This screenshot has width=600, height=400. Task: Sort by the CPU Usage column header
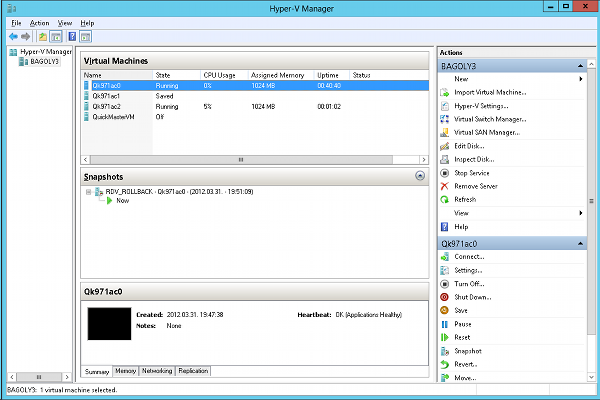click(x=224, y=75)
